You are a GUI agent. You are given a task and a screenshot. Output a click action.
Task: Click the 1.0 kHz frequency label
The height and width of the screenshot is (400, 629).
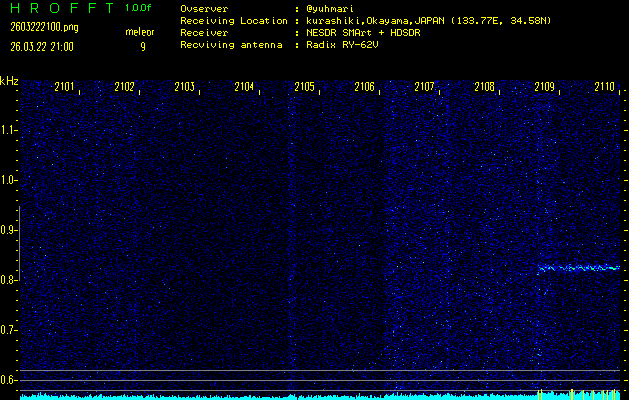pos(7,180)
